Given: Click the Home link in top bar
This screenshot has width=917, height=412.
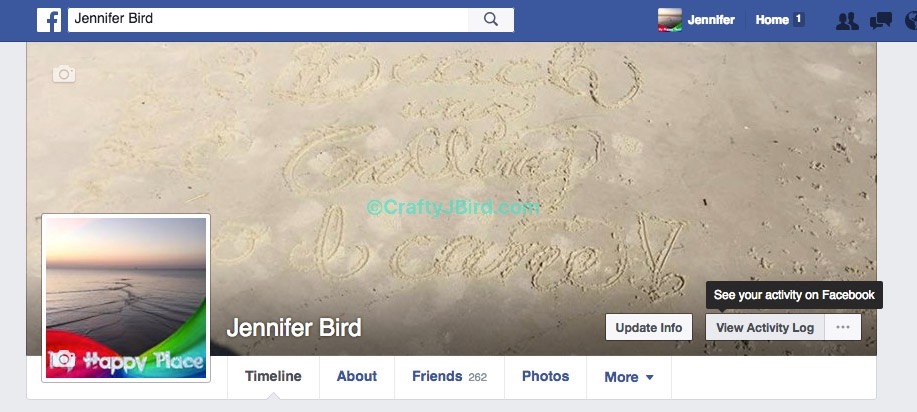Looking at the screenshot, I should tap(772, 20).
